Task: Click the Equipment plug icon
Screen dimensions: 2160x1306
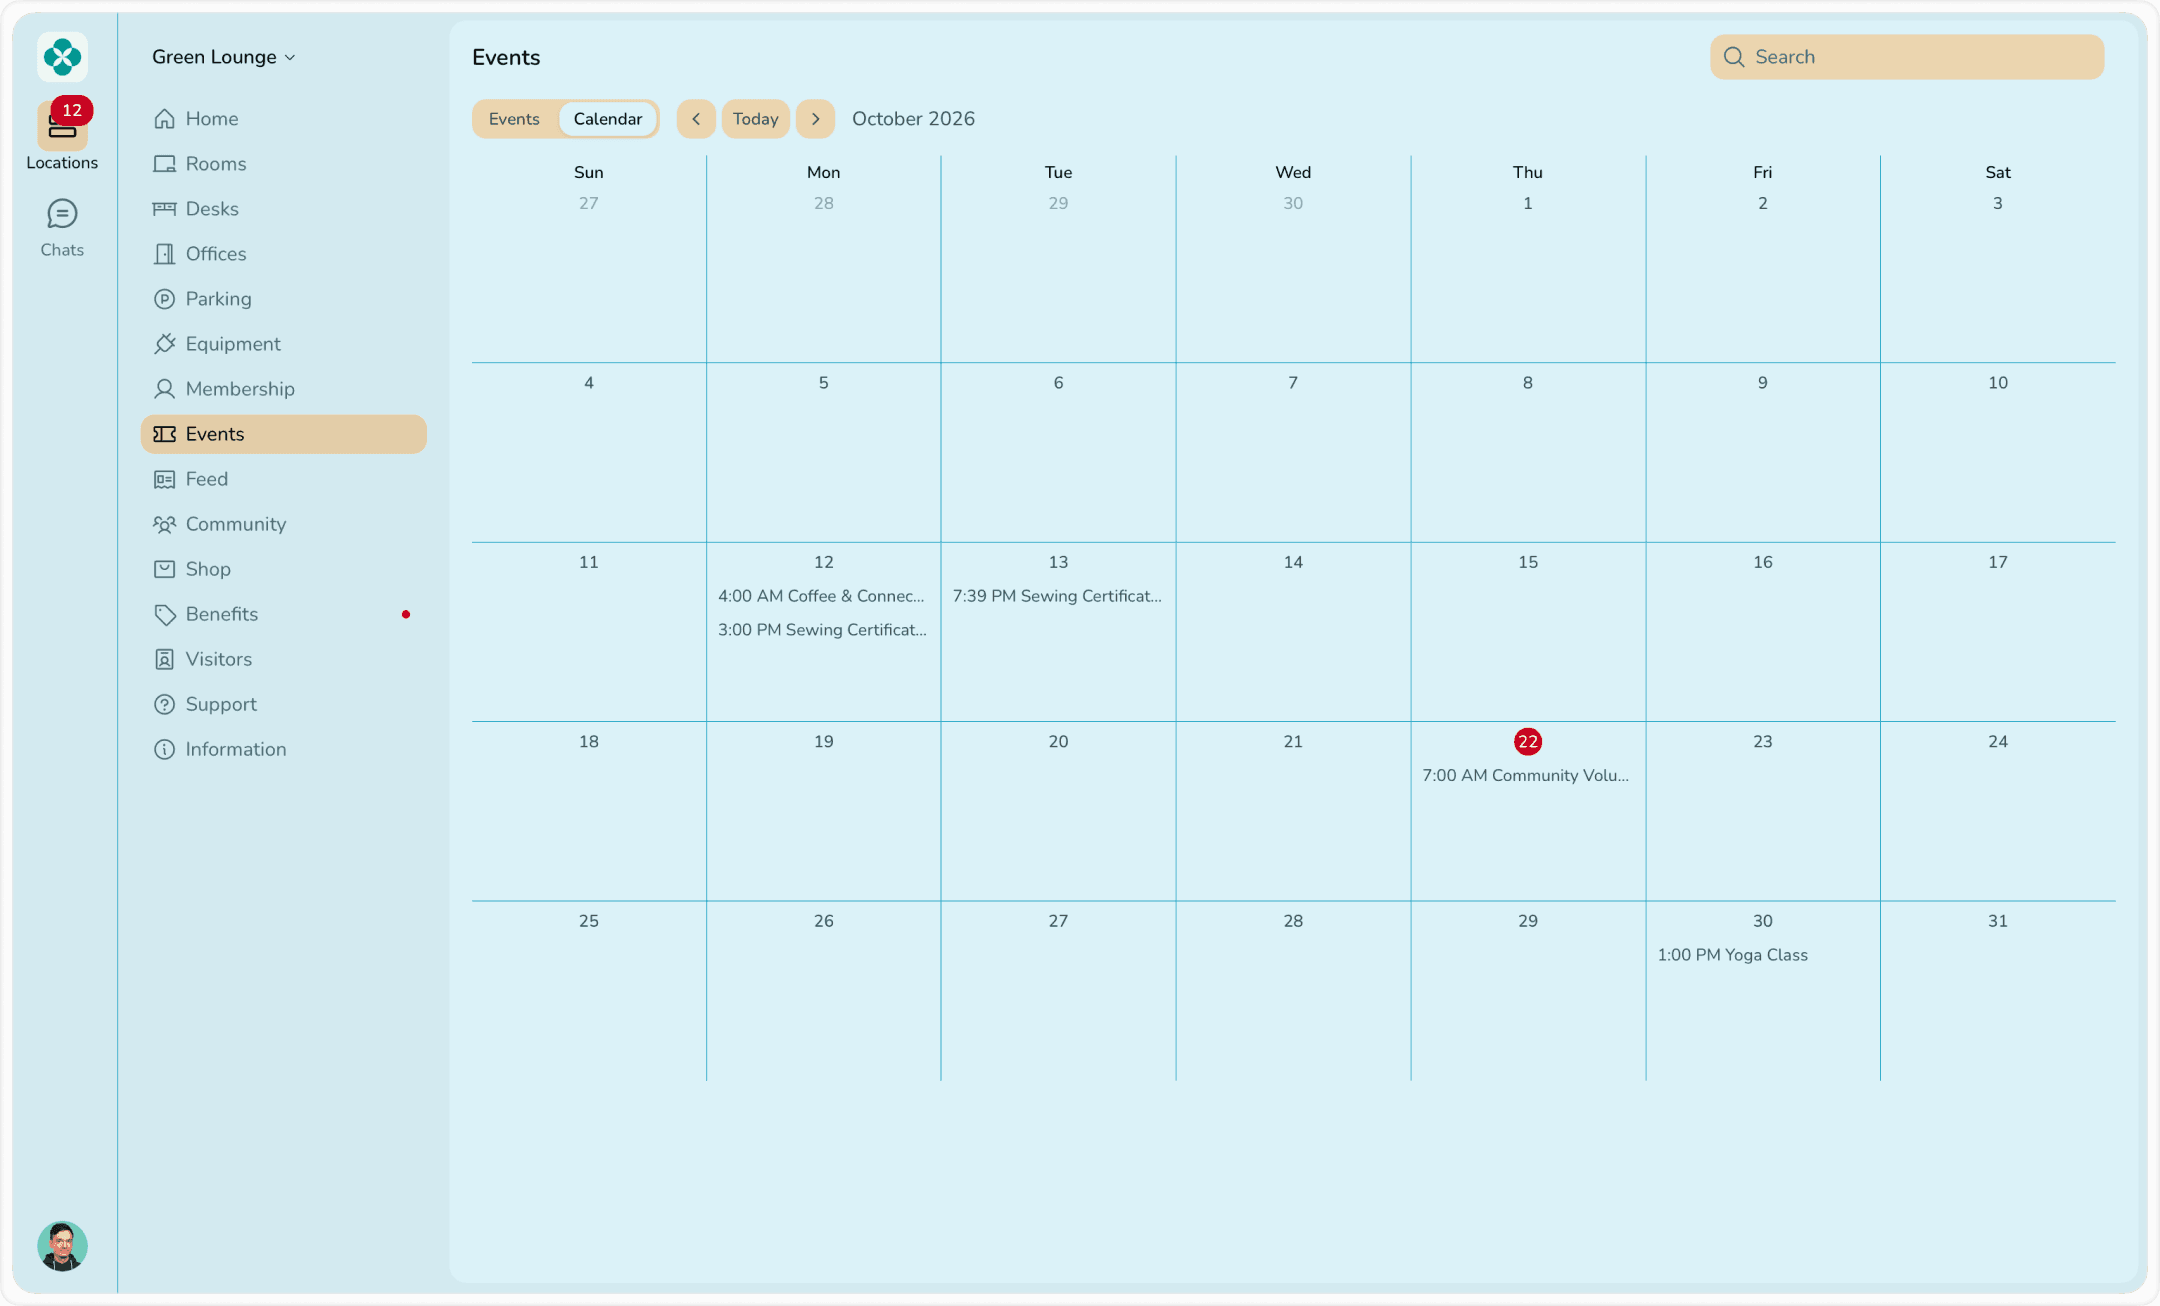Action: tap(164, 344)
